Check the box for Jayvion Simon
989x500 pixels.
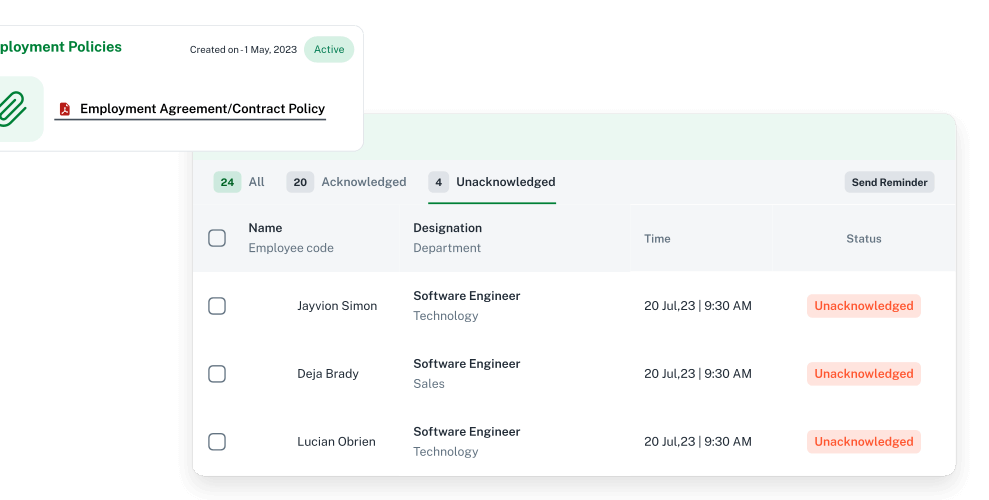[x=217, y=306]
